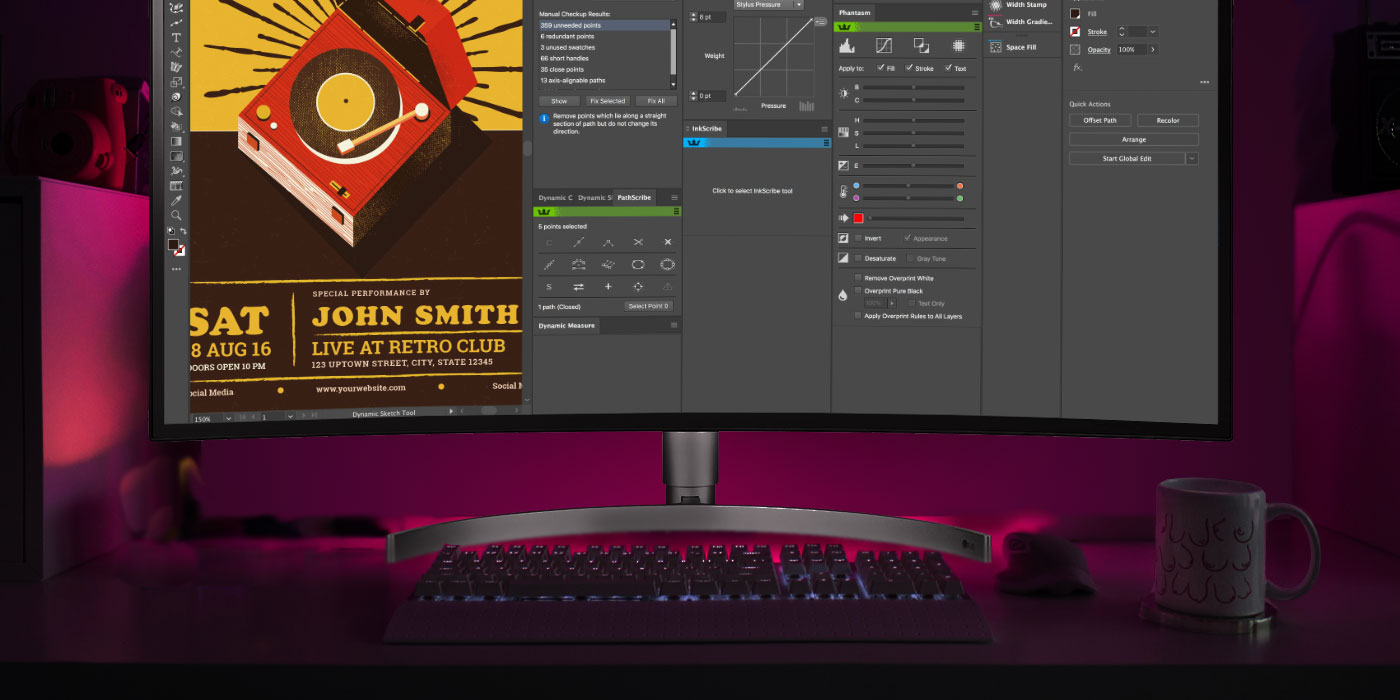Click the Phantasm curves icon
The image size is (1400, 700).
click(884, 46)
